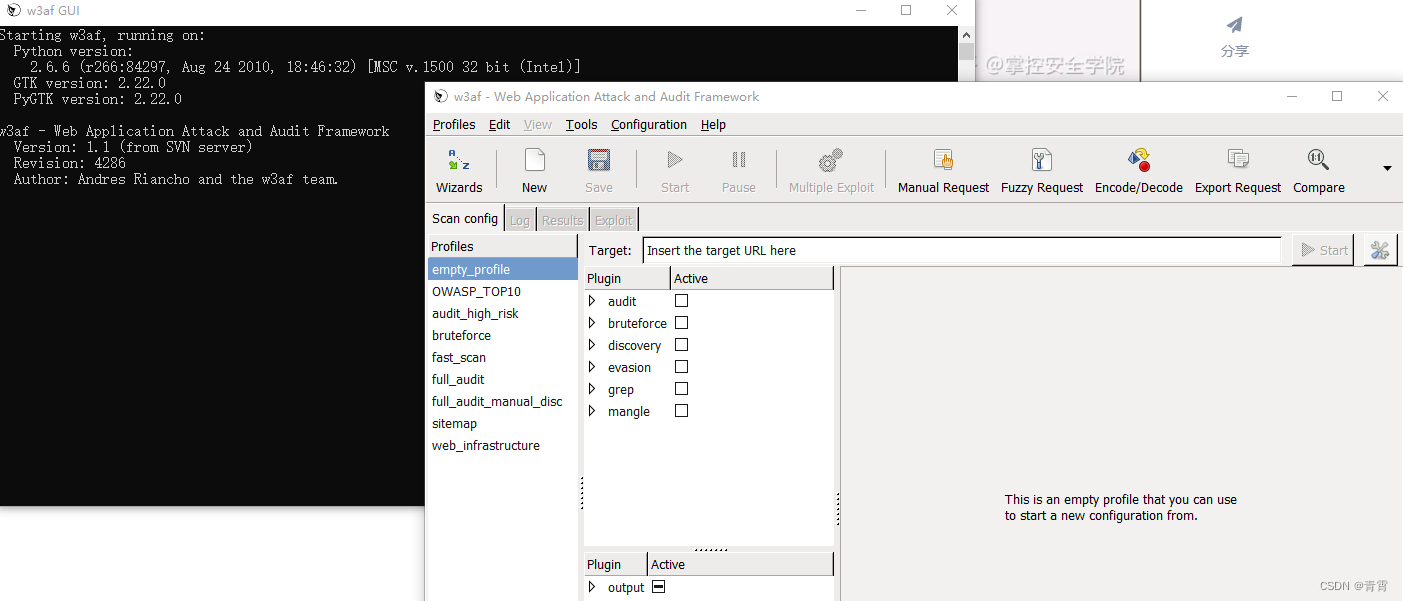Open the Manual Request tool
The image size is (1403, 601).
pyautogui.click(x=943, y=160)
